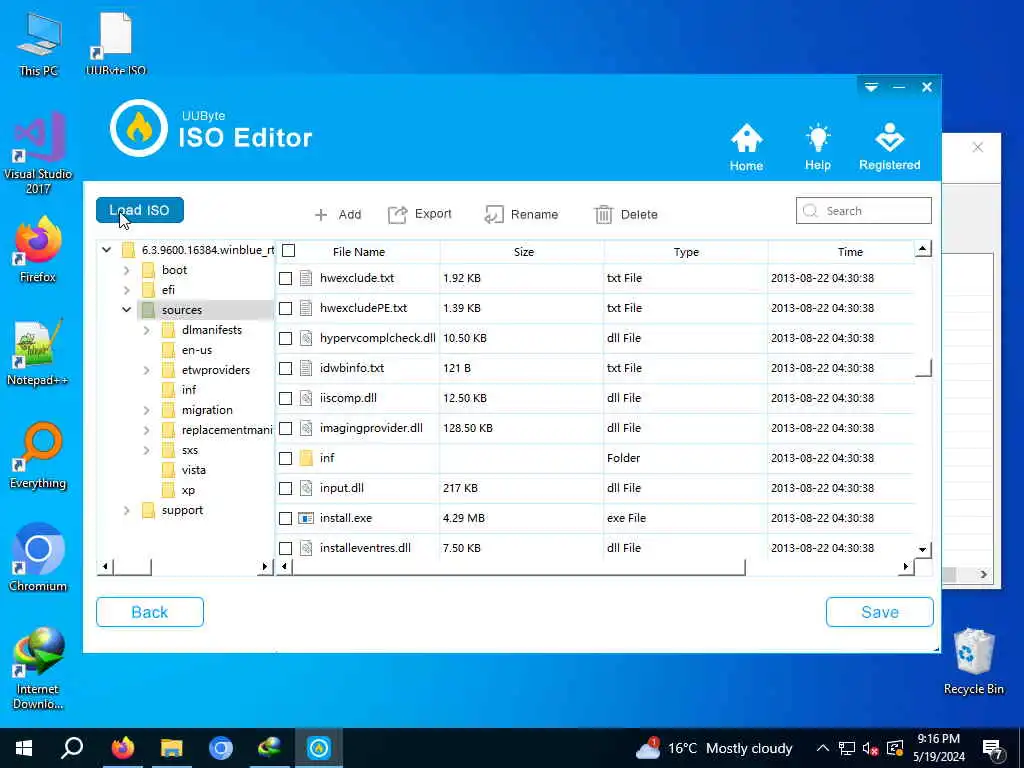Sort by the Size column header
1024x768 pixels.
click(523, 252)
